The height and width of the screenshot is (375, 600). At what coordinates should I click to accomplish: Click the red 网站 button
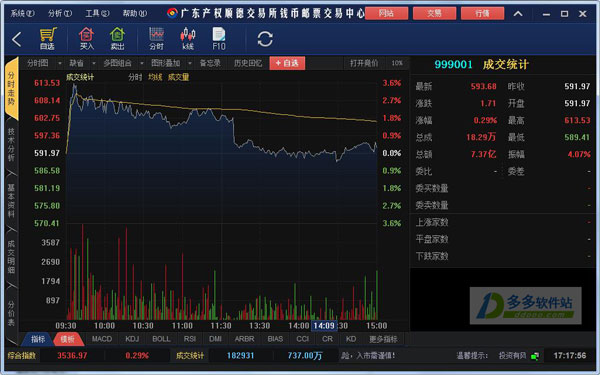click(x=386, y=13)
